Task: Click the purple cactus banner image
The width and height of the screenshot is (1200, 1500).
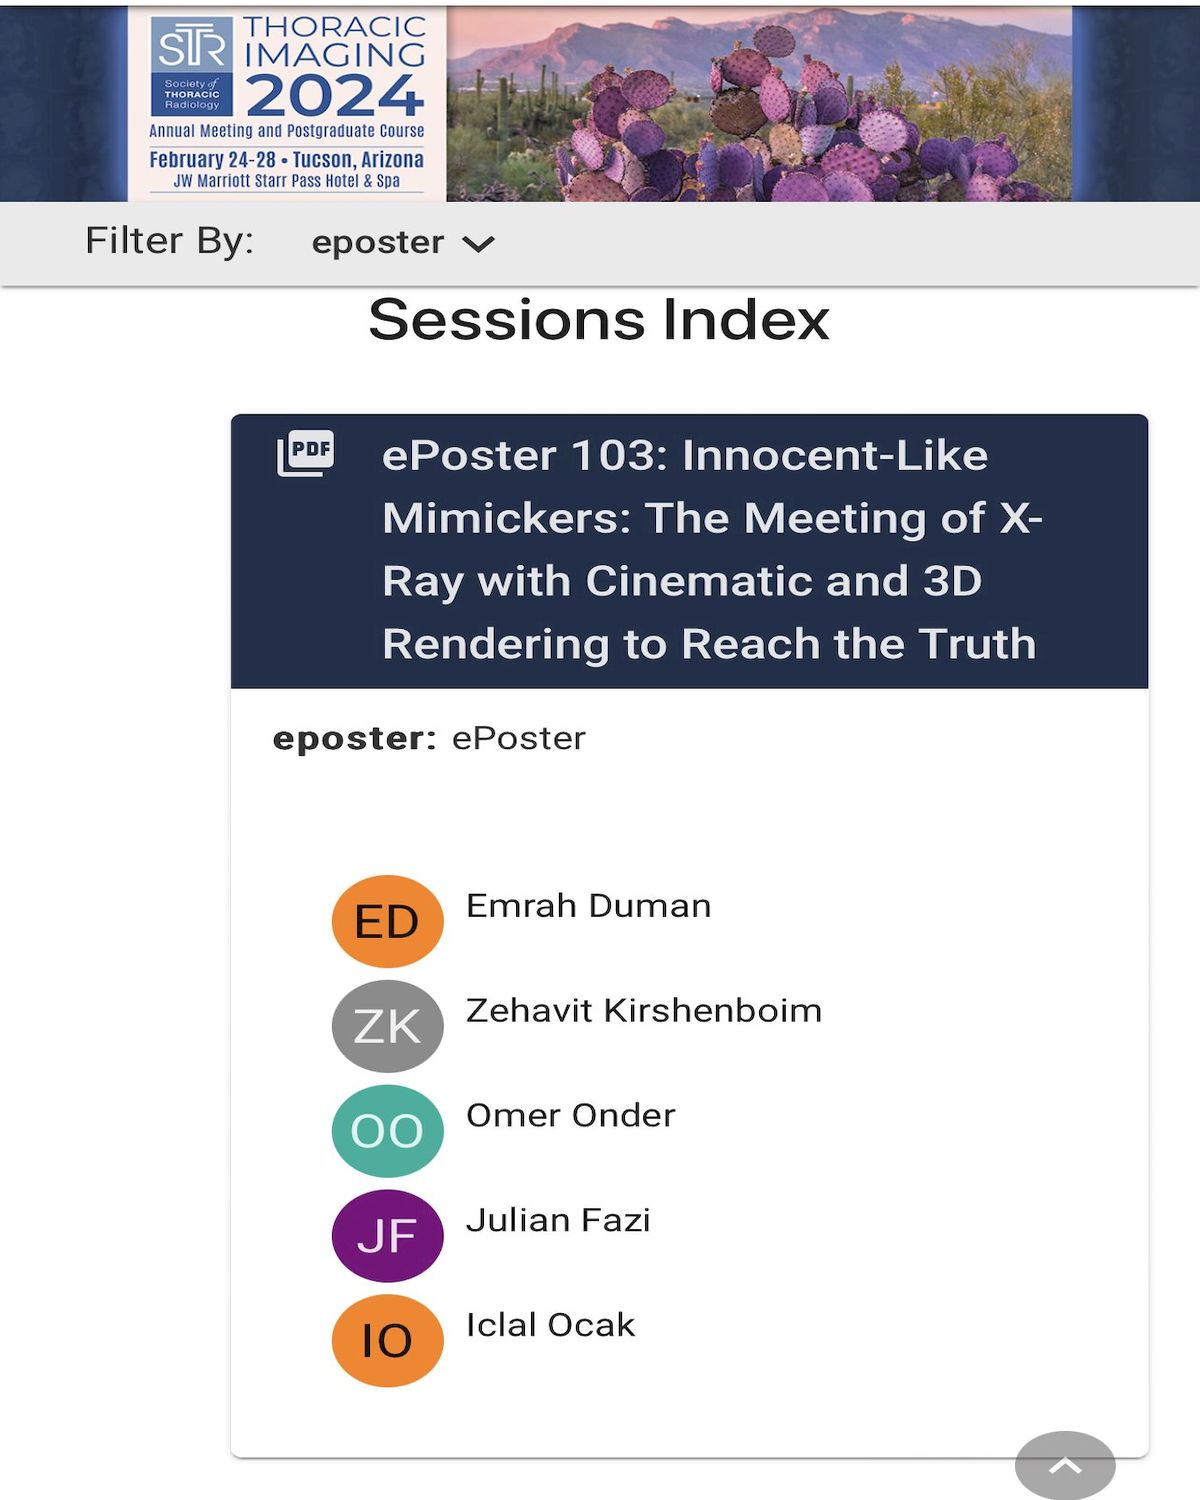Action: [x=759, y=104]
